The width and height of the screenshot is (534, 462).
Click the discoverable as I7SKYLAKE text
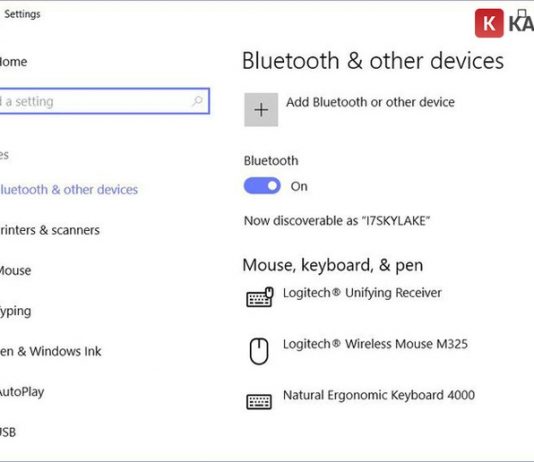337,221
